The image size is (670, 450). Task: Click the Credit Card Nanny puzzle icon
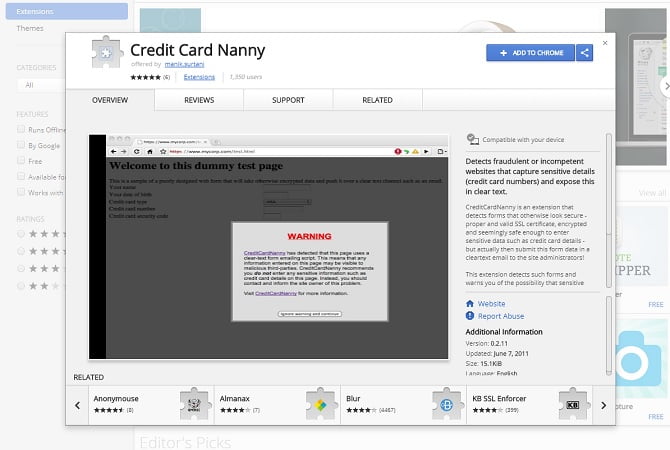click(x=107, y=52)
